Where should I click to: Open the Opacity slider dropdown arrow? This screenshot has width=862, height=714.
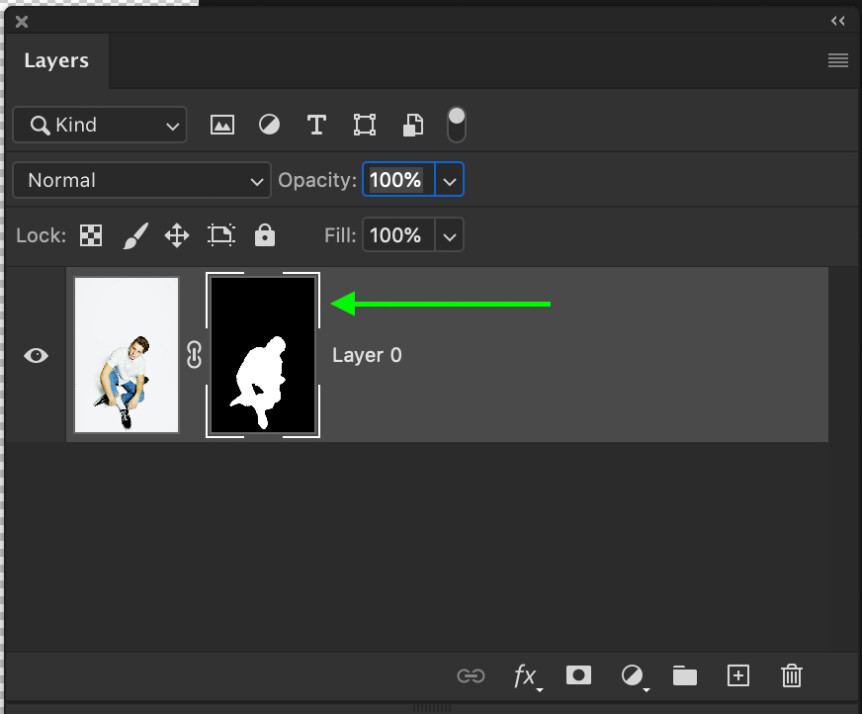pos(450,180)
